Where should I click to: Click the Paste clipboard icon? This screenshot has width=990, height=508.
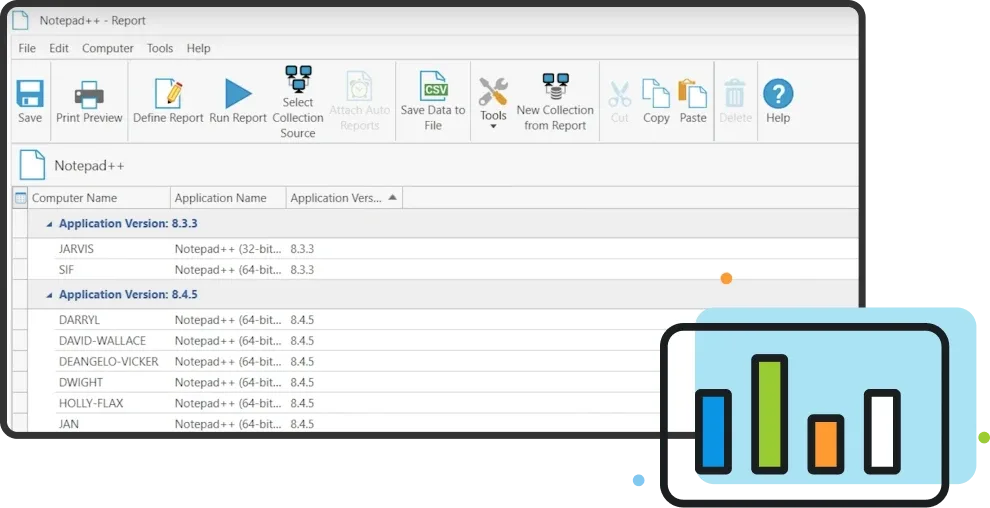[x=693, y=93]
